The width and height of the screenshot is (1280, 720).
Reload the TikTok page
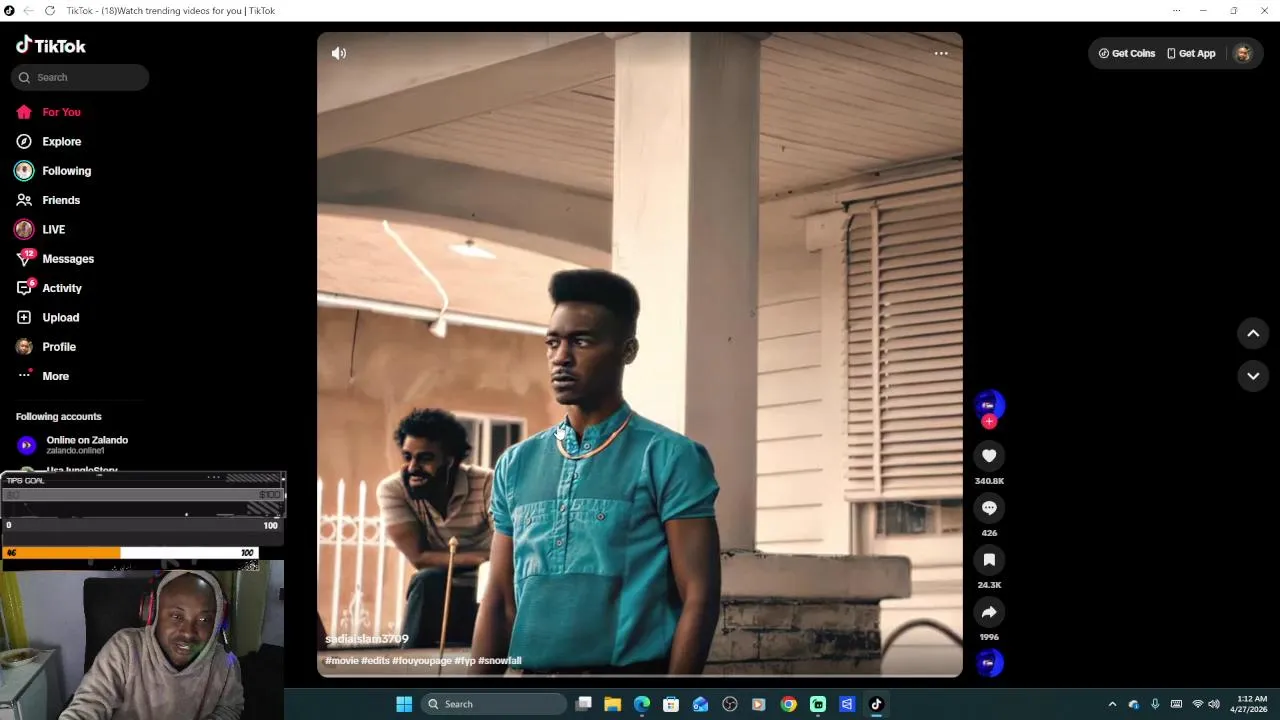(50, 10)
